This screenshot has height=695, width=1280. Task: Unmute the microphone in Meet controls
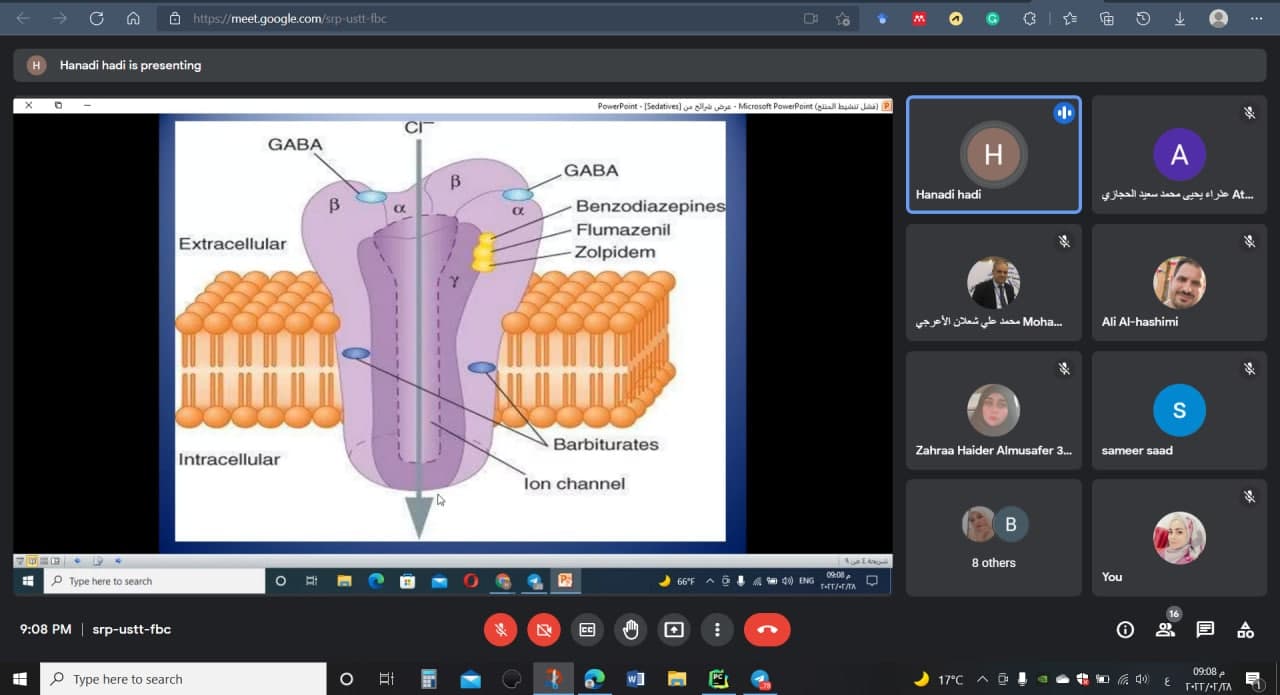pos(500,629)
